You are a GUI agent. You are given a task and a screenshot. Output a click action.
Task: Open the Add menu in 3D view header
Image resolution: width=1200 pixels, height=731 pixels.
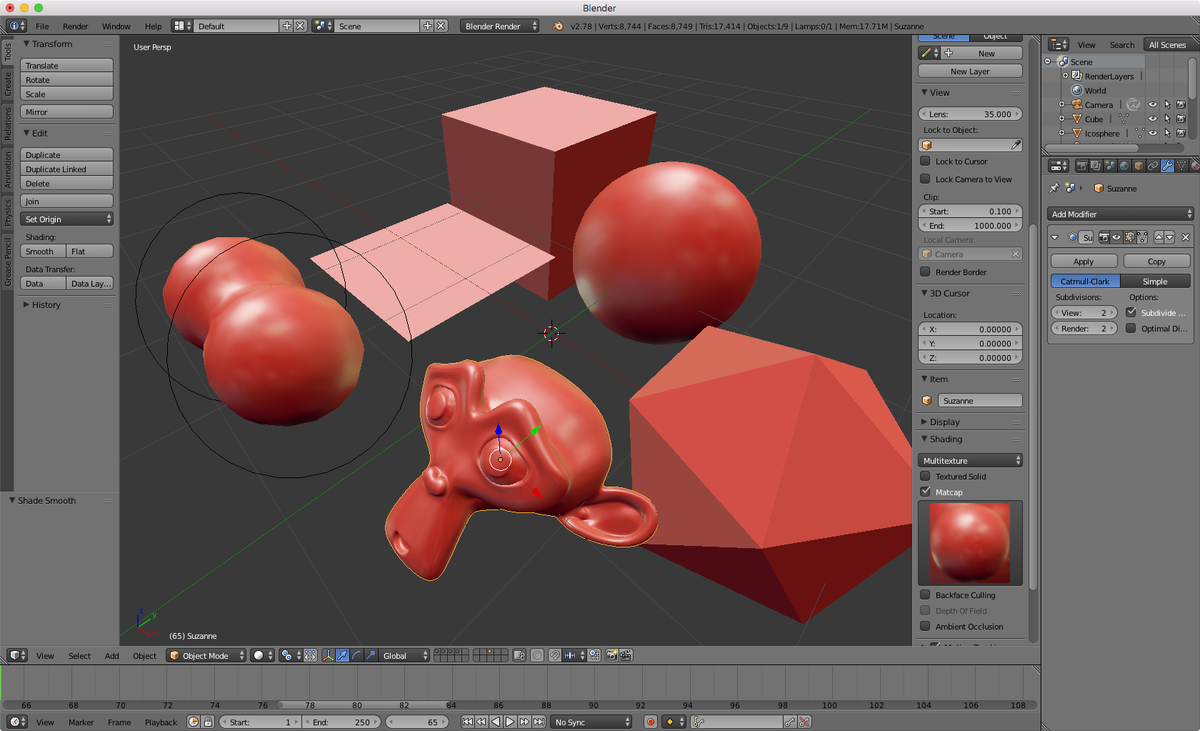112,656
